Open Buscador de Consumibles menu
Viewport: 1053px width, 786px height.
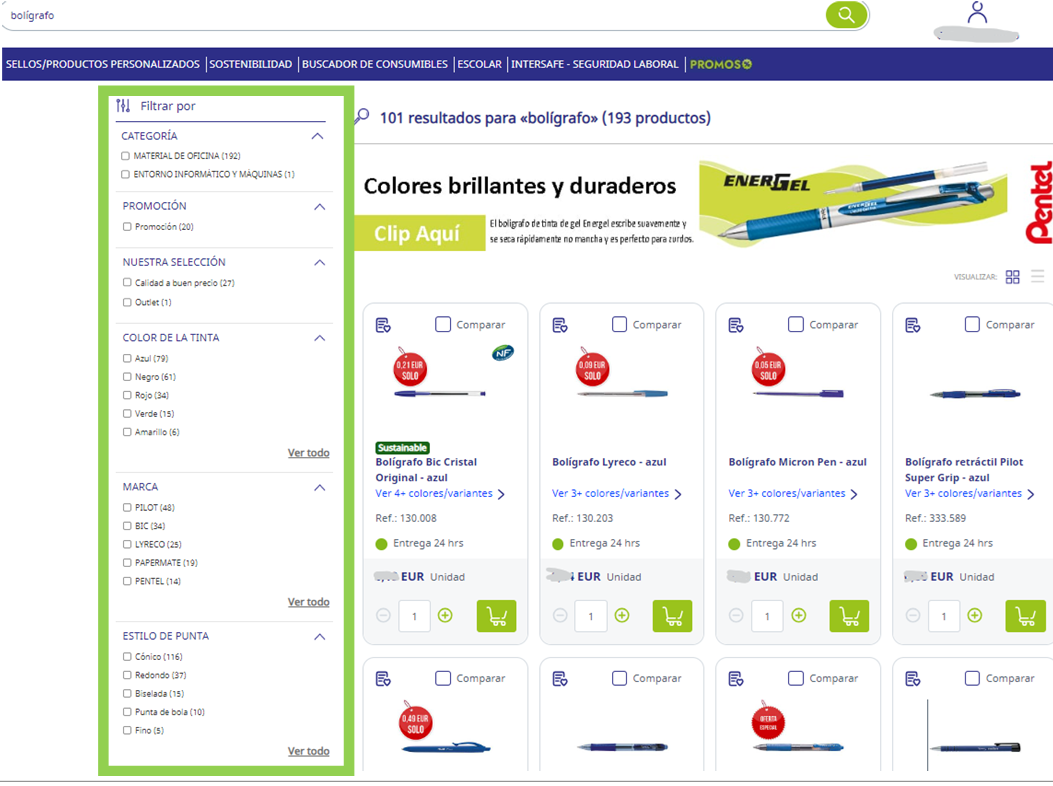click(x=375, y=64)
